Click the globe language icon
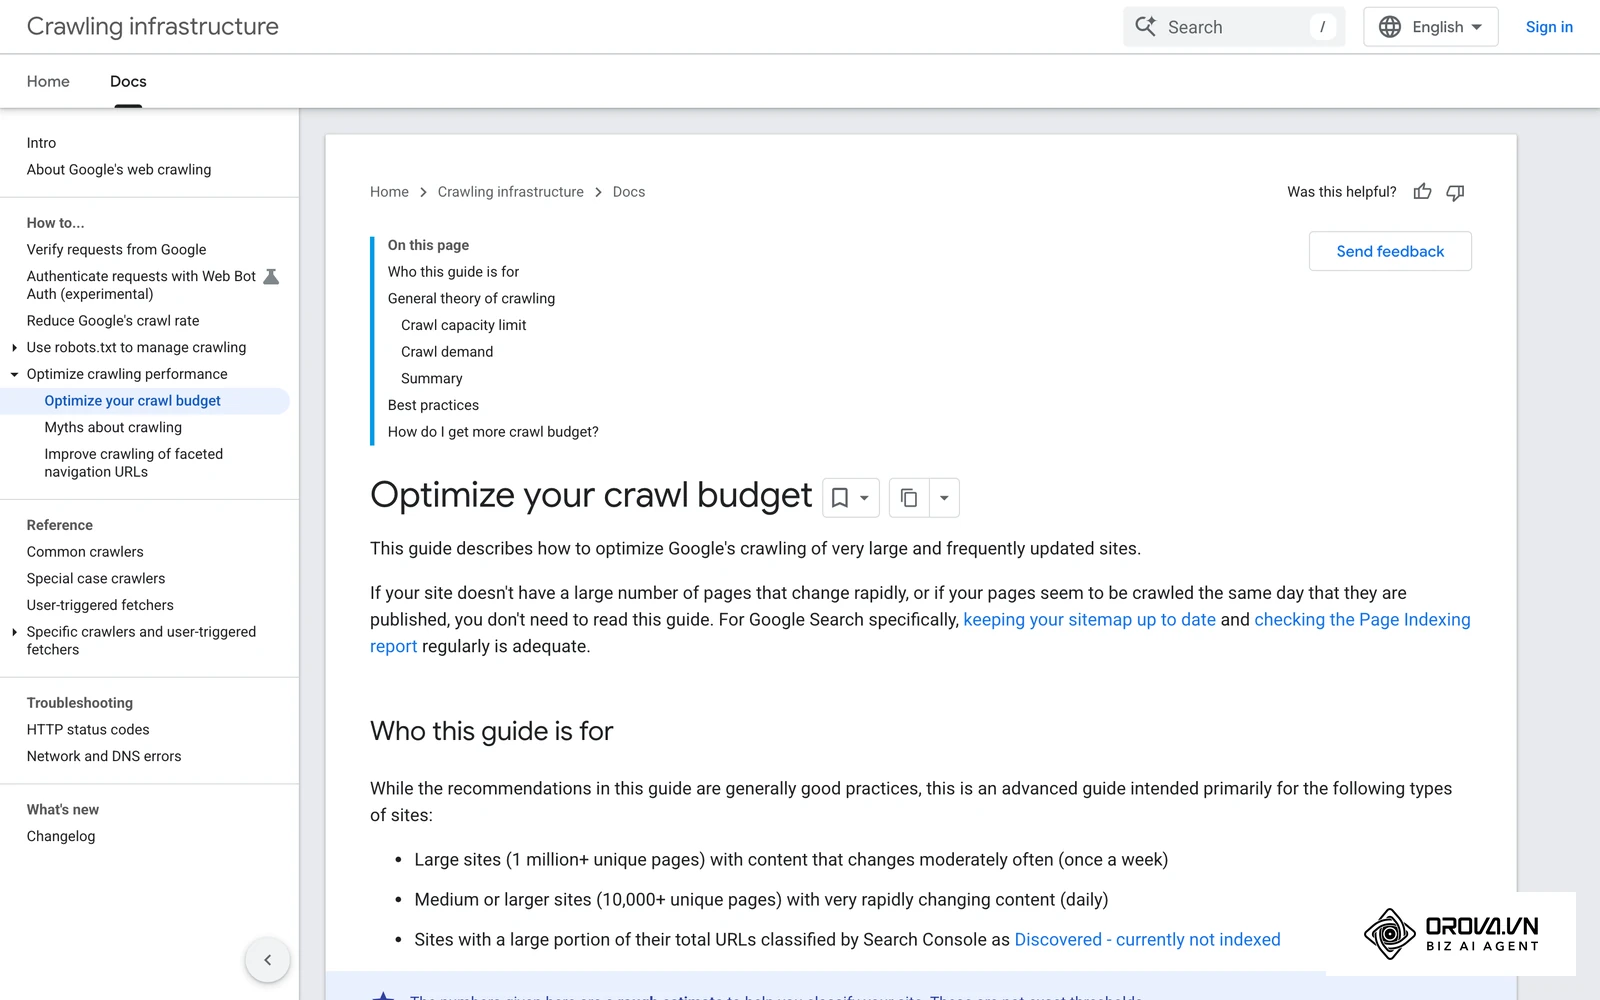1600x1000 pixels. coord(1390,27)
